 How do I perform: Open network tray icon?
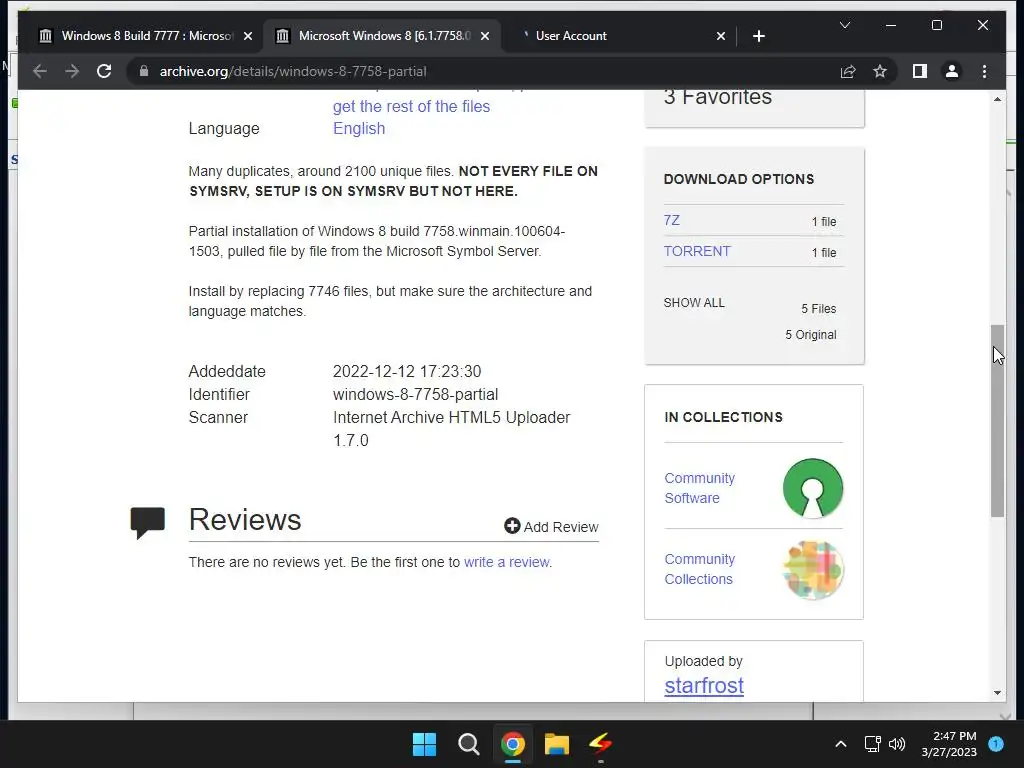click(872, 744)
